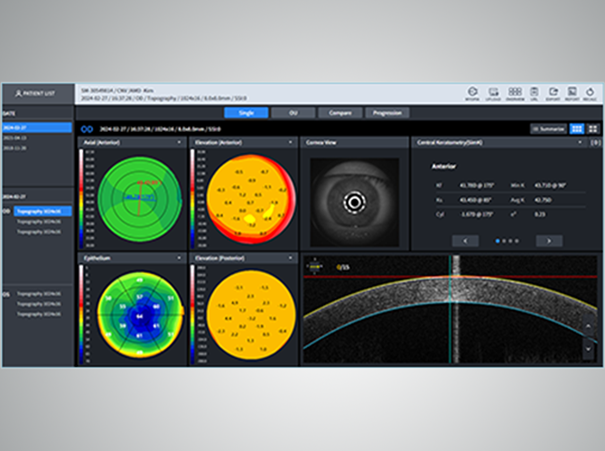Open the Axial (Anterior) map dropdown
The height and width of the screenshot is (451, 605).
[x=179, y=142]
